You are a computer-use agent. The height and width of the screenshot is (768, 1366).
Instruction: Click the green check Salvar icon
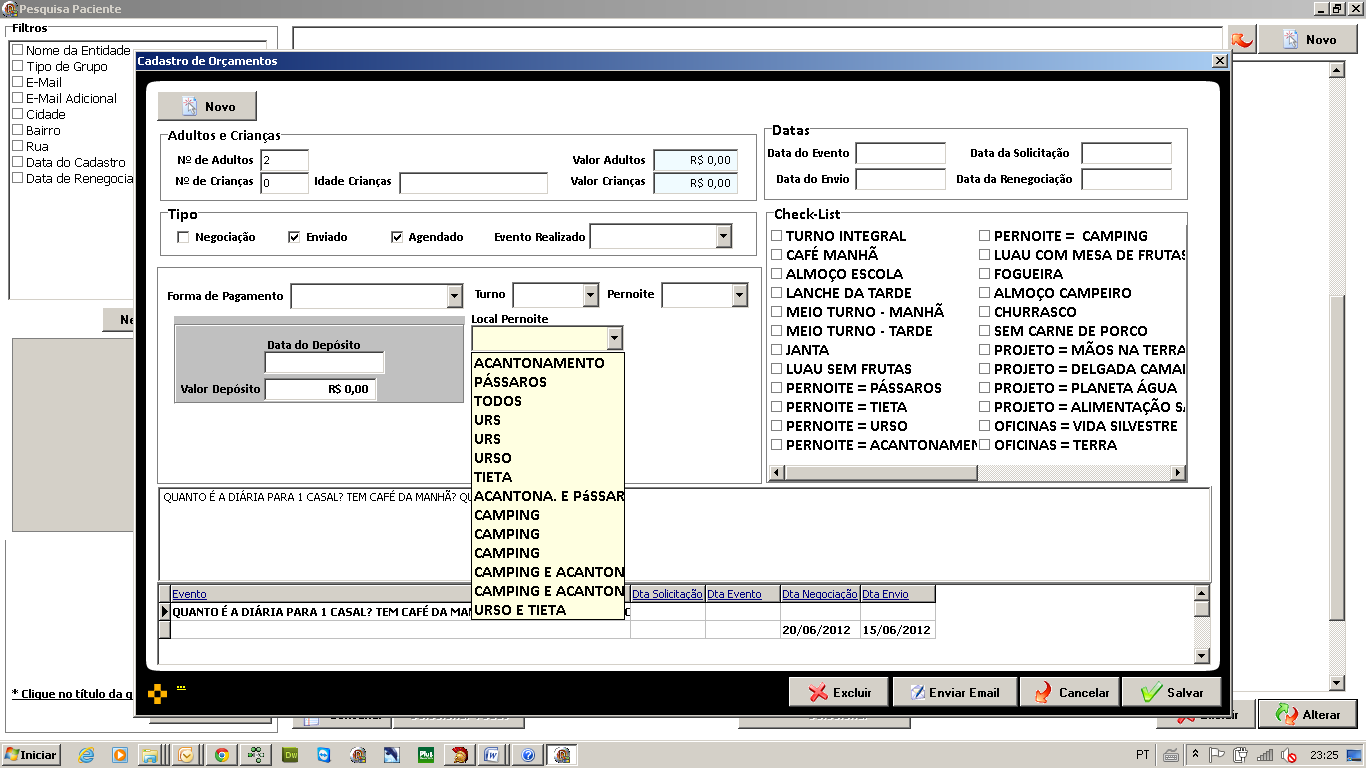point(1146,691)
